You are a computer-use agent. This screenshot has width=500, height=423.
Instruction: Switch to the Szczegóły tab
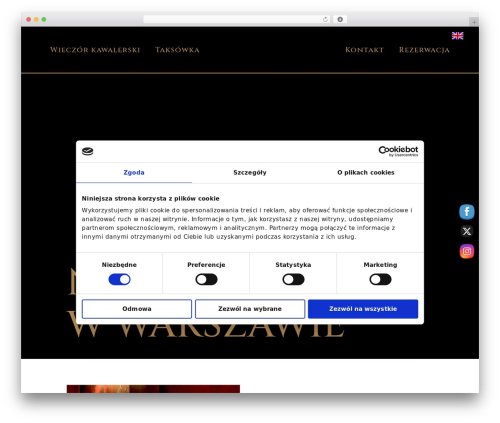click(x=250, y=173)
